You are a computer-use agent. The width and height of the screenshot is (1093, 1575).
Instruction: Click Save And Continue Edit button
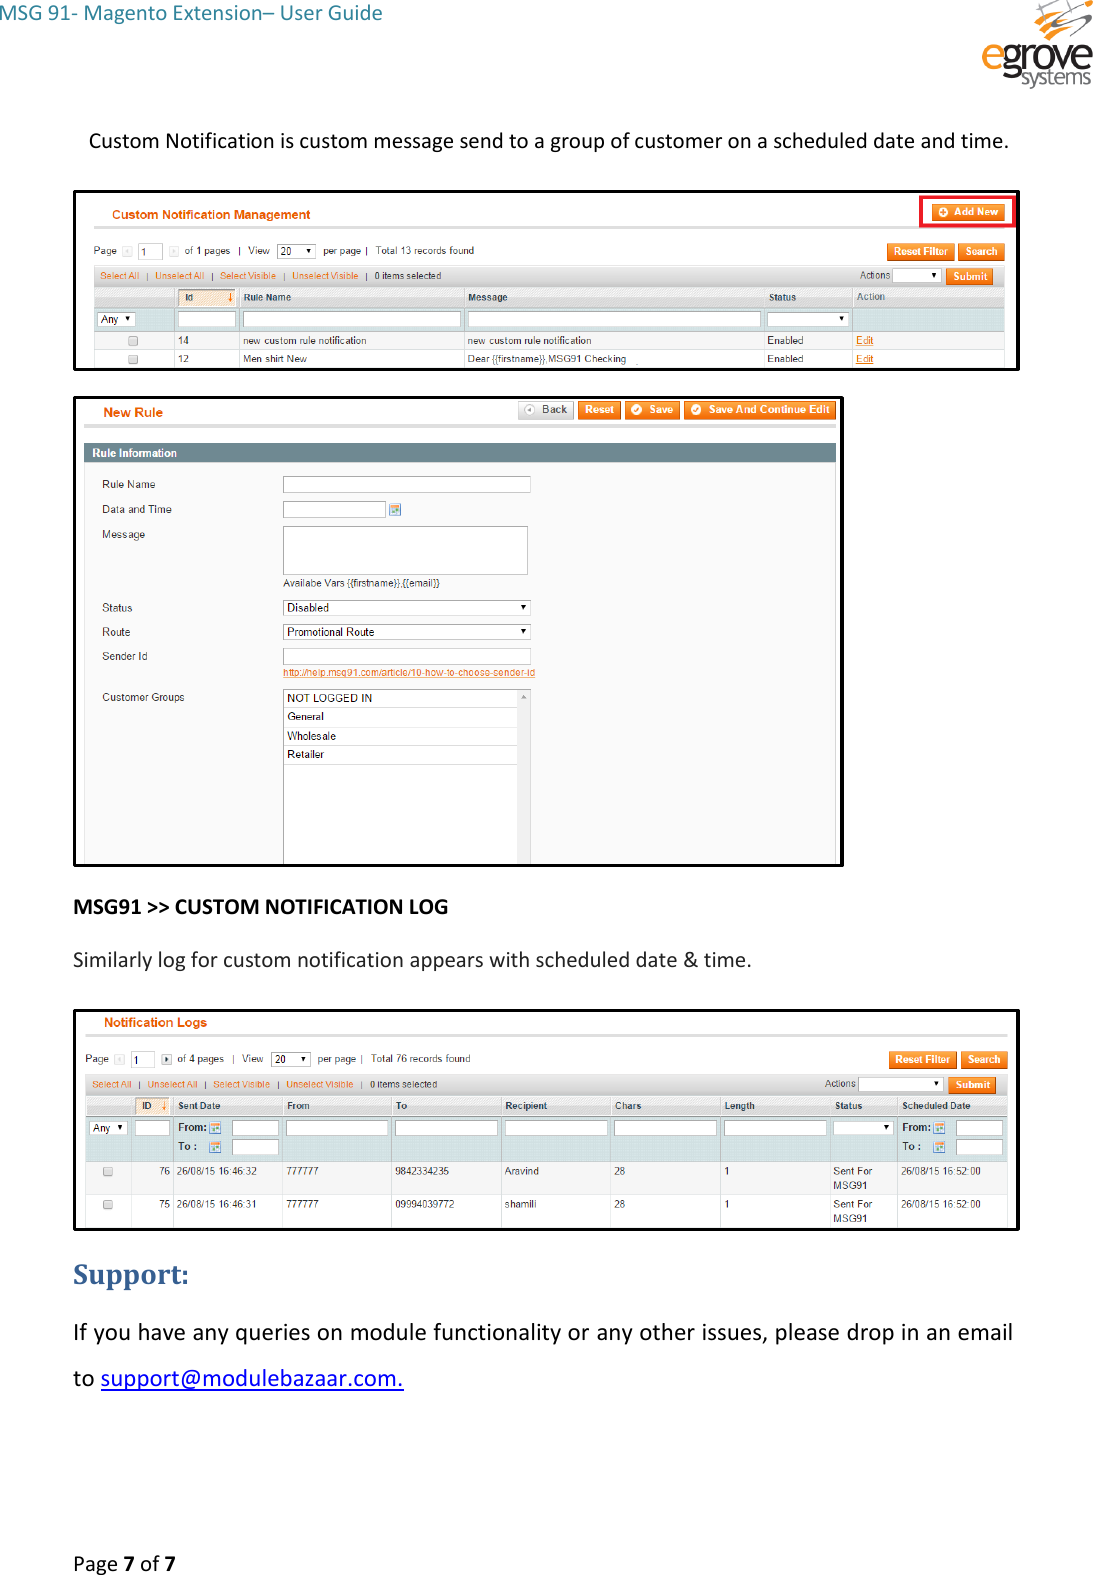(x=759, y=410)
